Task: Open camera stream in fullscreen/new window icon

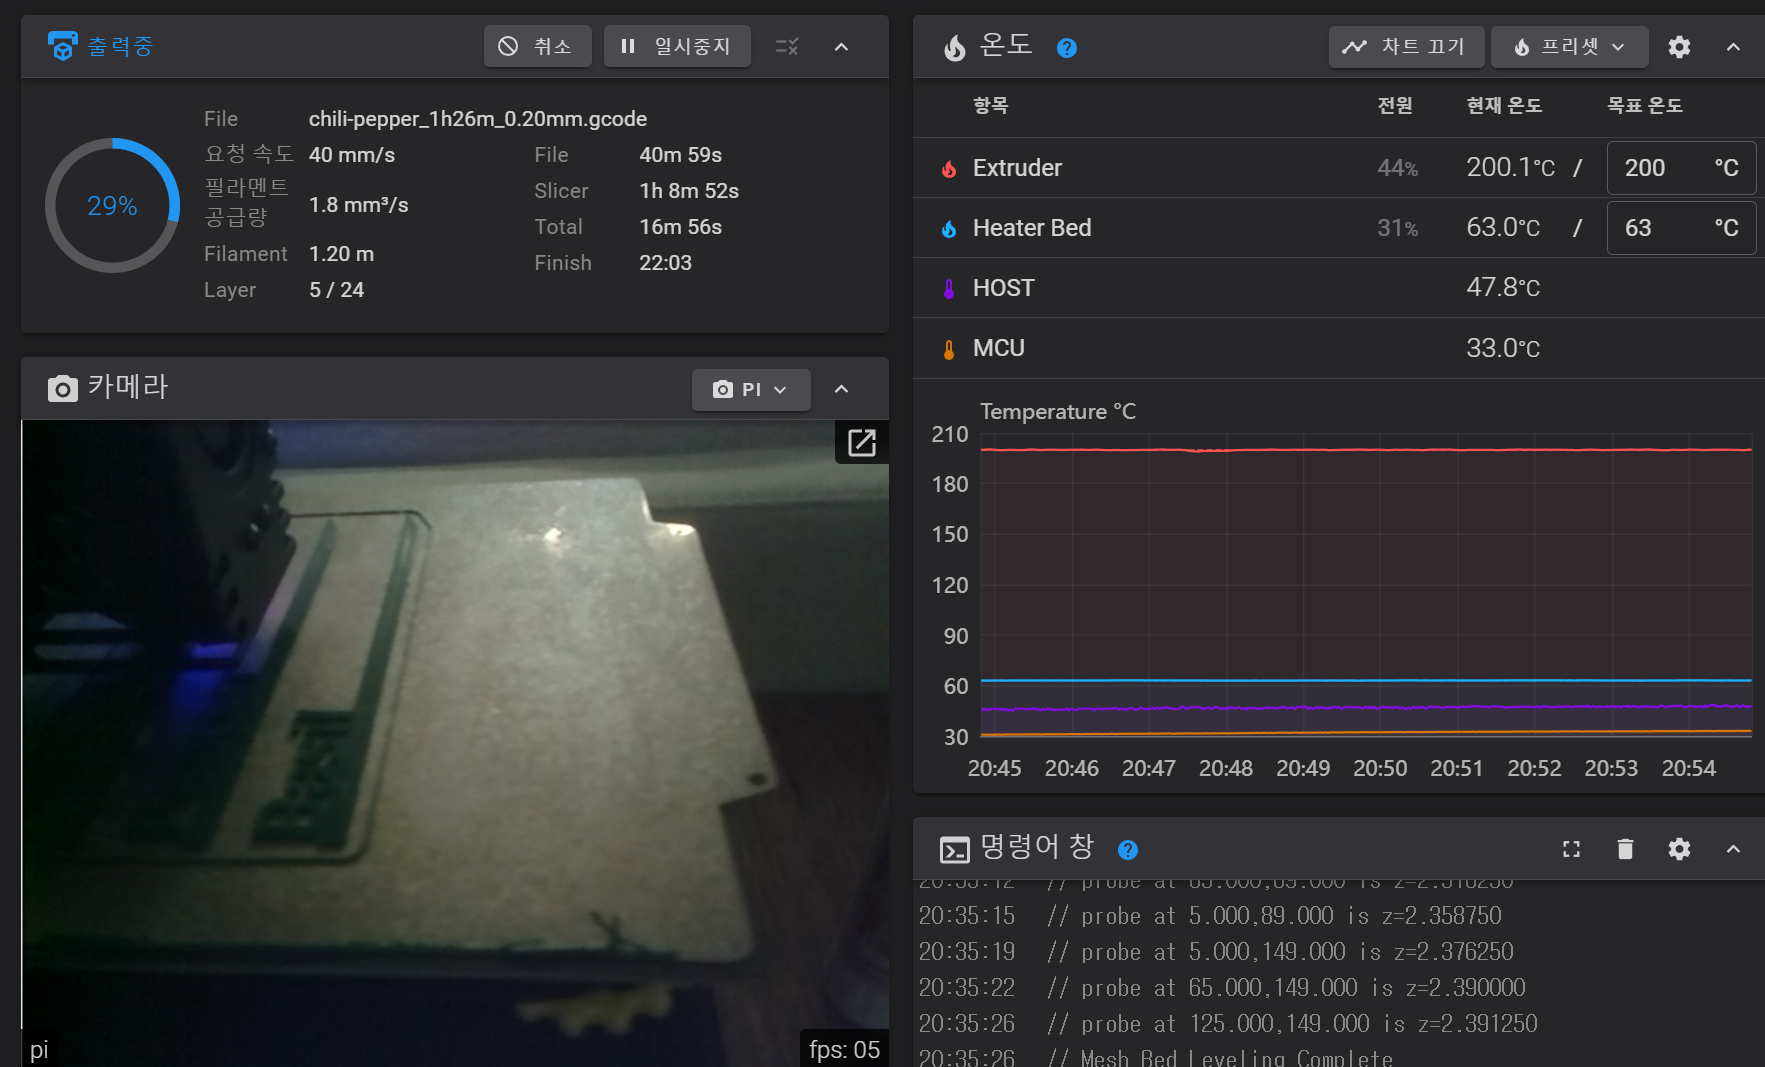Action: pos(861,442)
